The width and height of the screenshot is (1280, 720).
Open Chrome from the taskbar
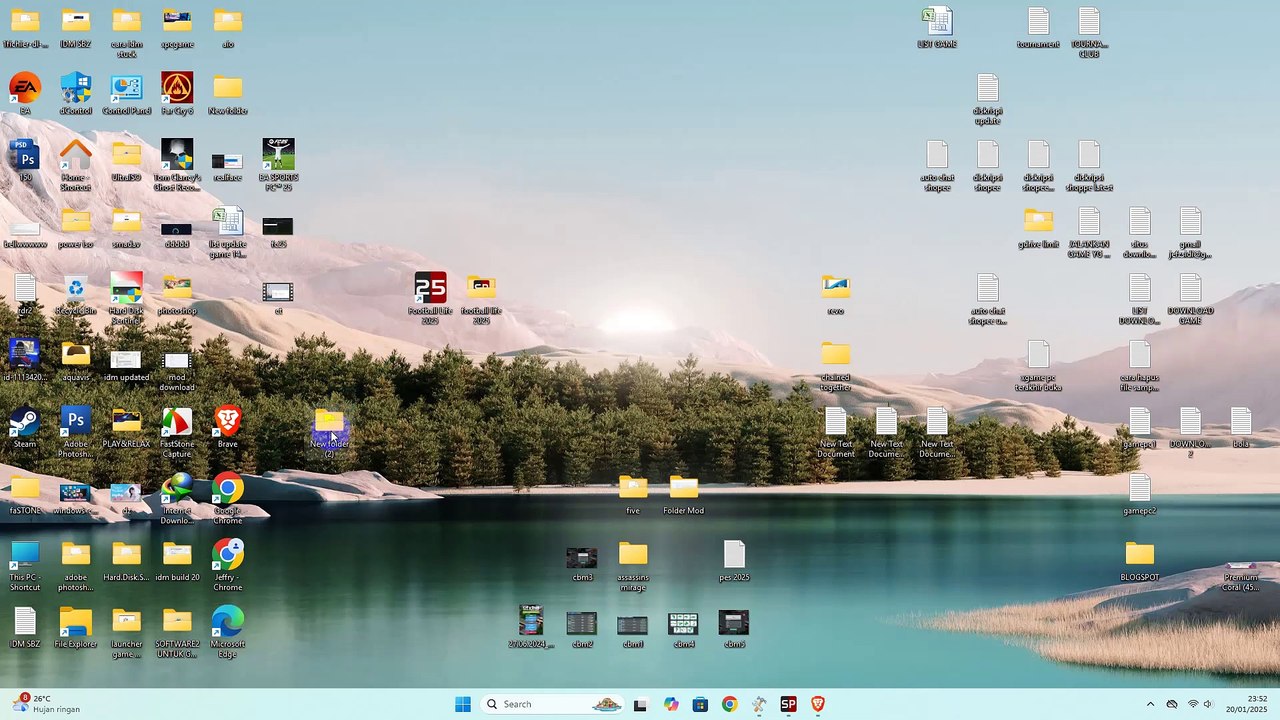point(730,704)
